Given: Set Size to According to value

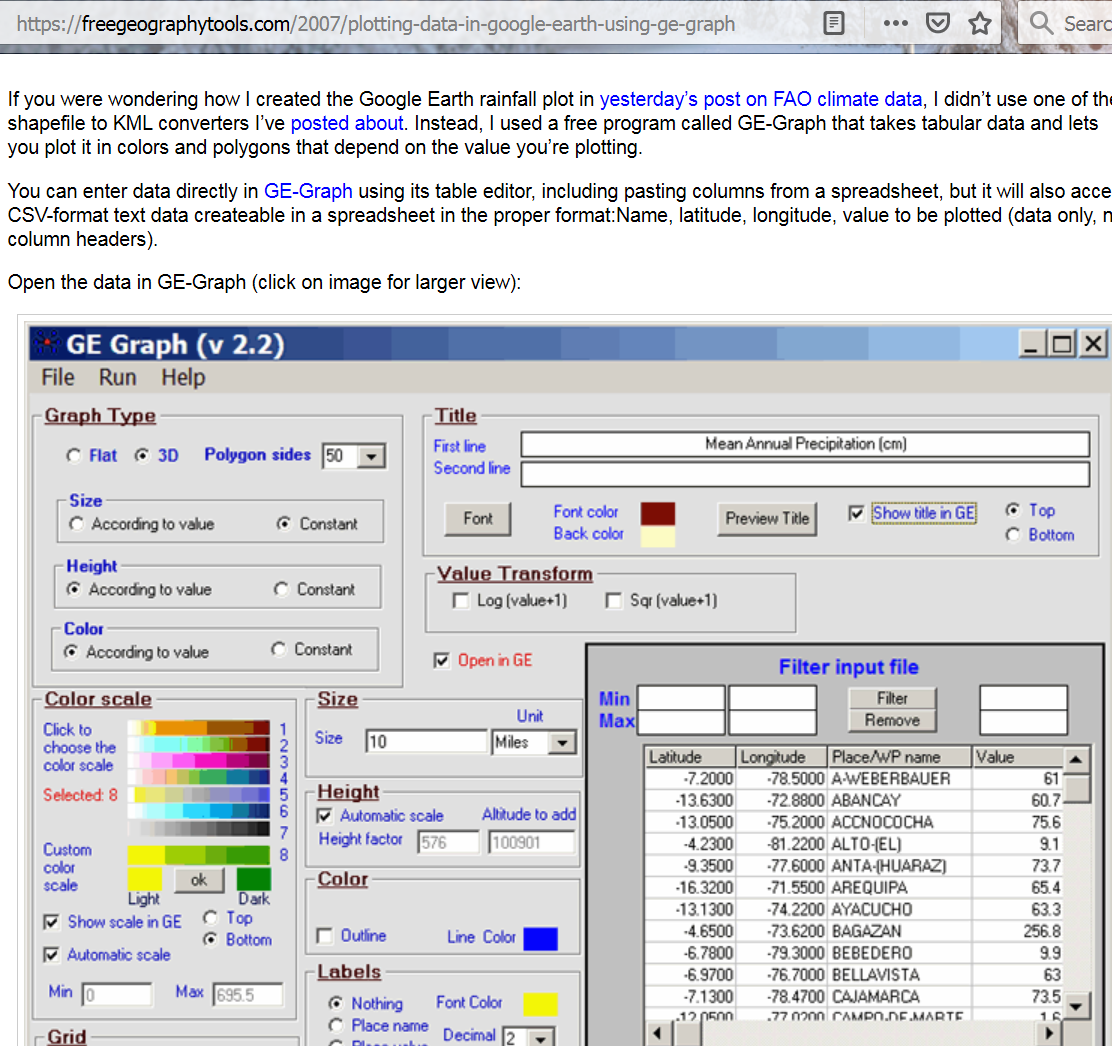Looking at the screenshot, I should tap(76, 524).
